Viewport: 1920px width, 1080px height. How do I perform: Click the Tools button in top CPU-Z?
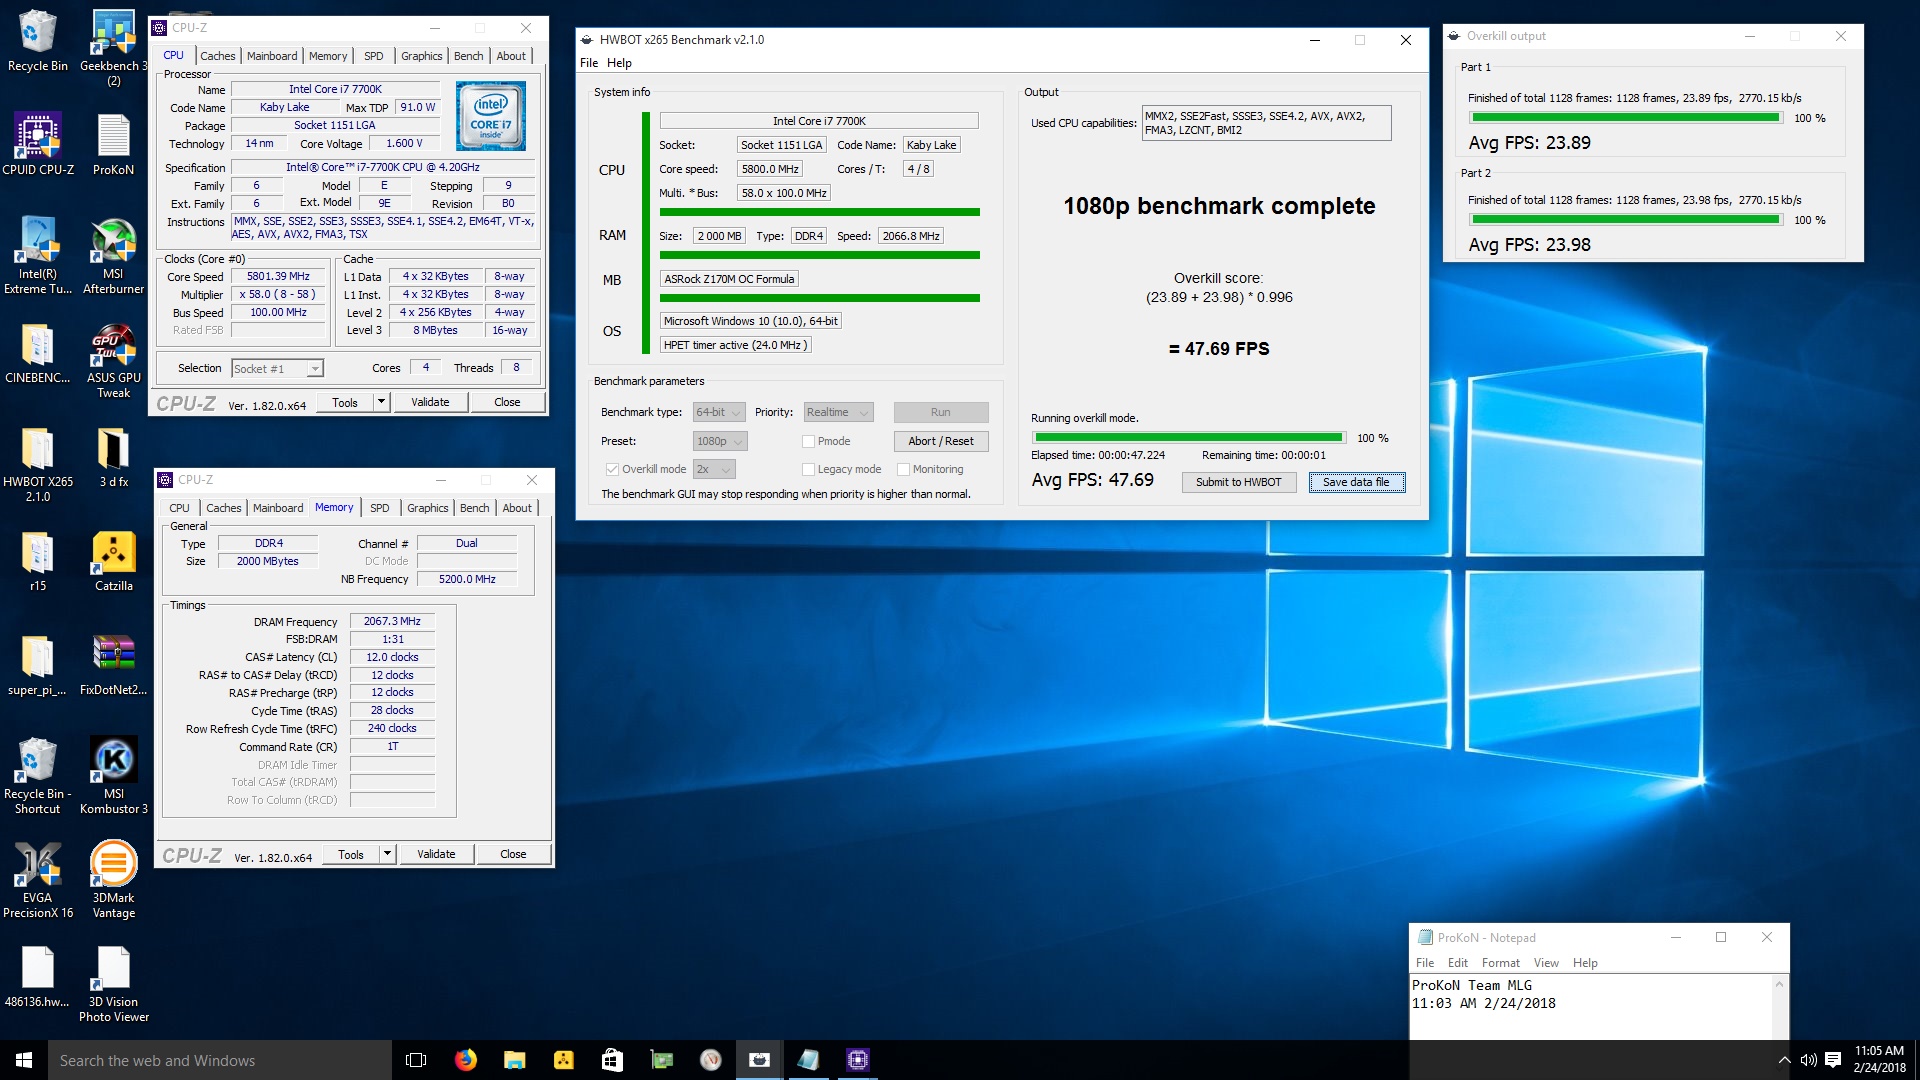click(x=345, y=402)
